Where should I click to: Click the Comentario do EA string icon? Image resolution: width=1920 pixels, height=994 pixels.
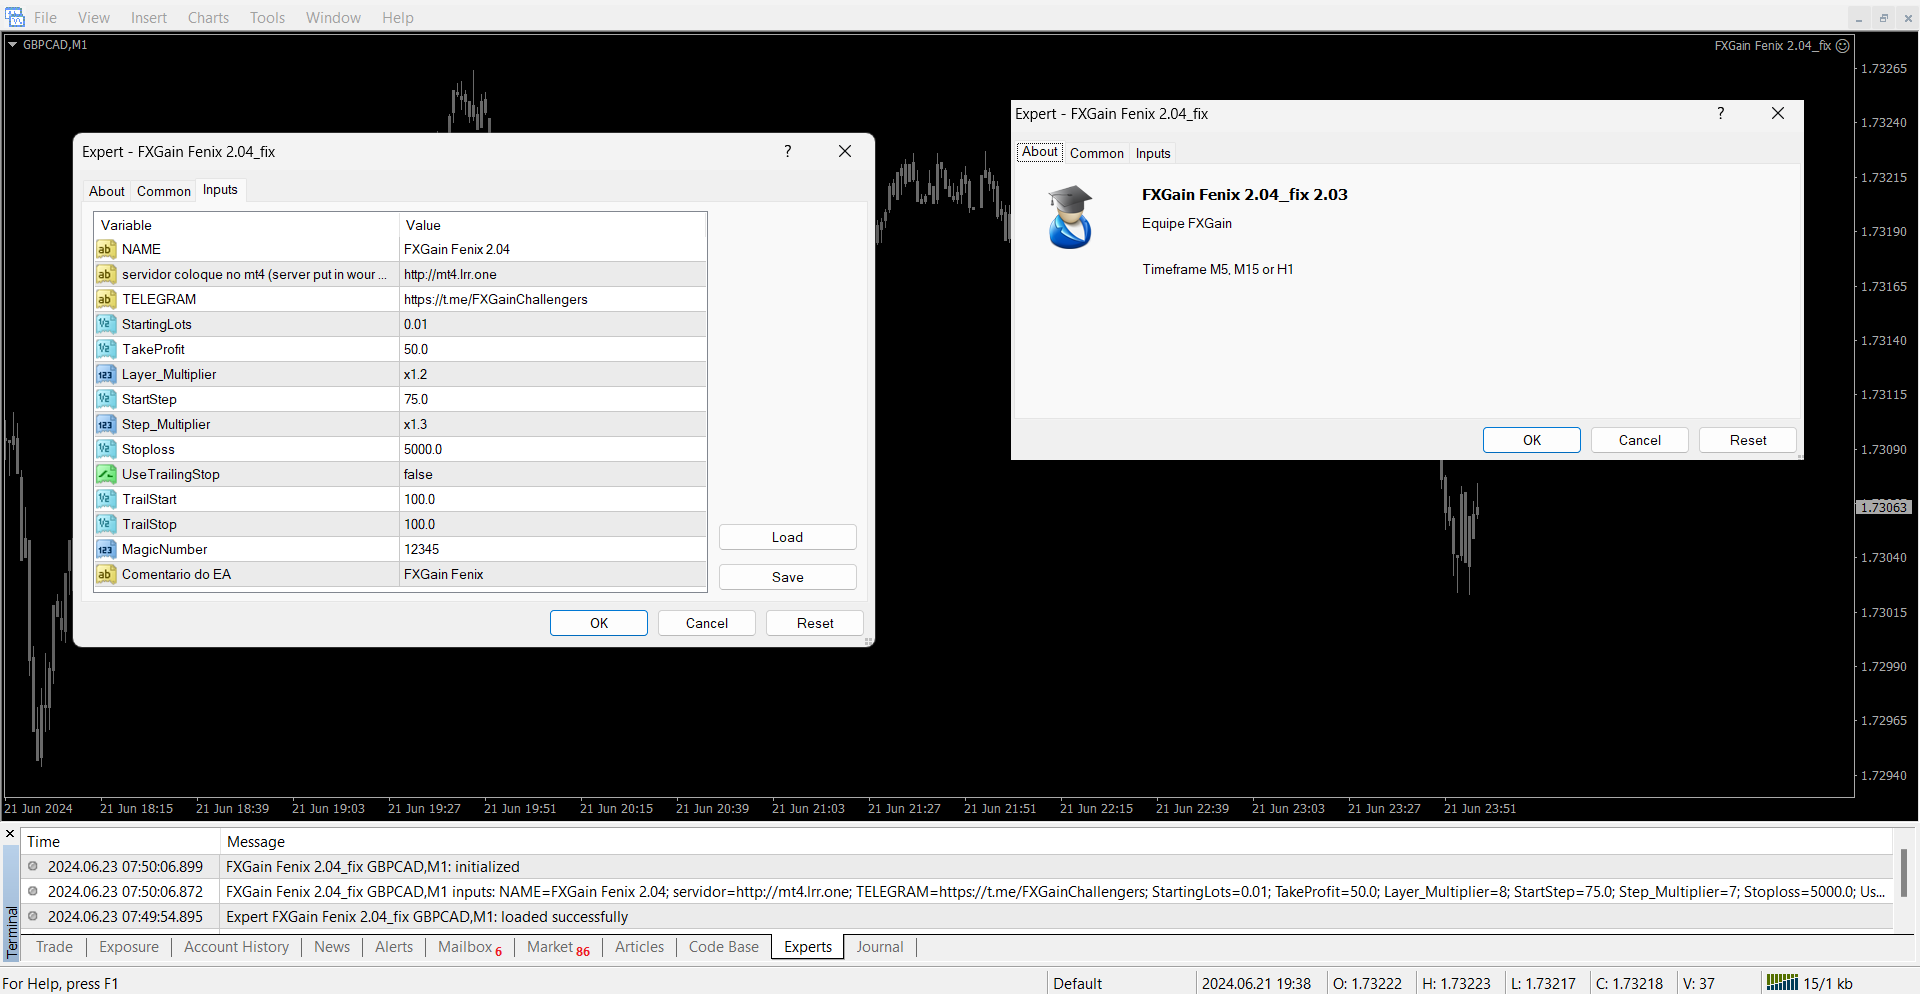coord(106,574)
